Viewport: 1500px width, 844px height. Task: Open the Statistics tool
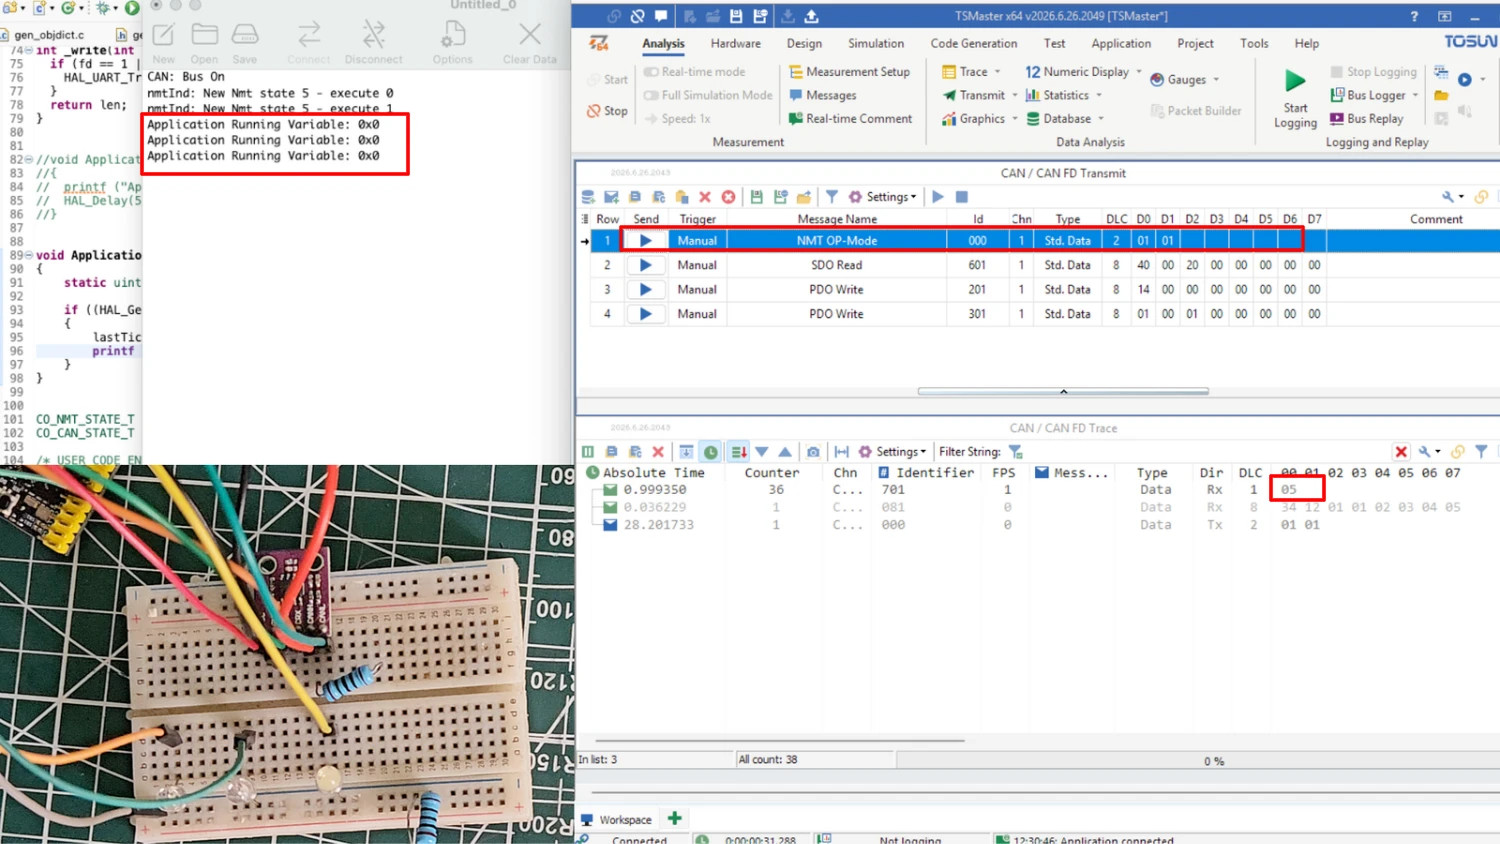pos(1057,95)
